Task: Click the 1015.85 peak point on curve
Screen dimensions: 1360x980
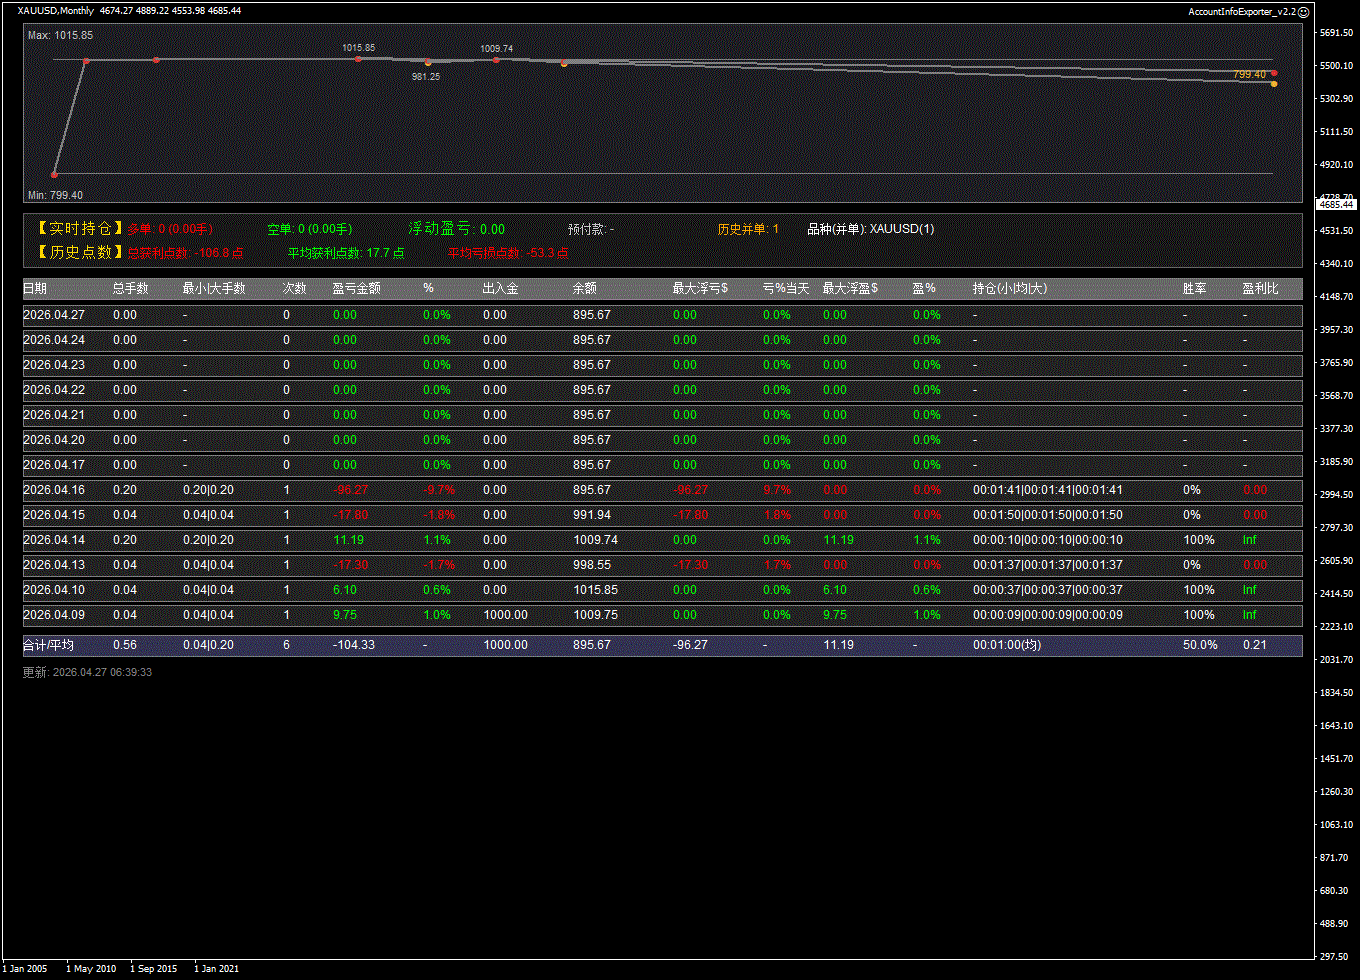Action: [x=358, y=59]
